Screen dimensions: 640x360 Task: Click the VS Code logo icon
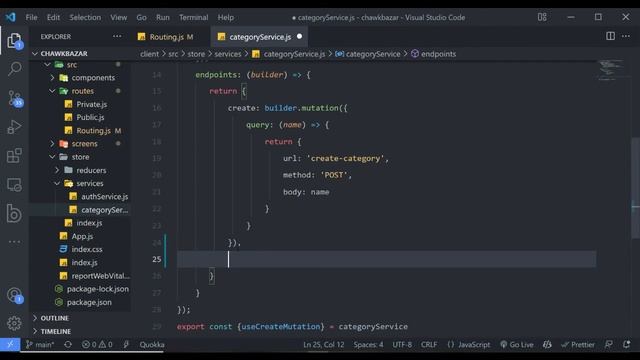(x=11, y=17)
